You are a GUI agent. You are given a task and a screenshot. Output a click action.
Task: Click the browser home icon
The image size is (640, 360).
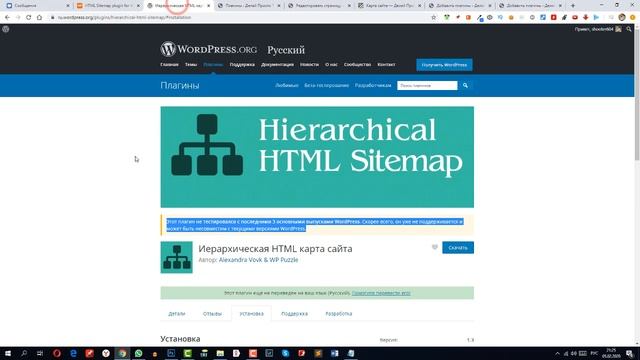(x=39, y=18)
